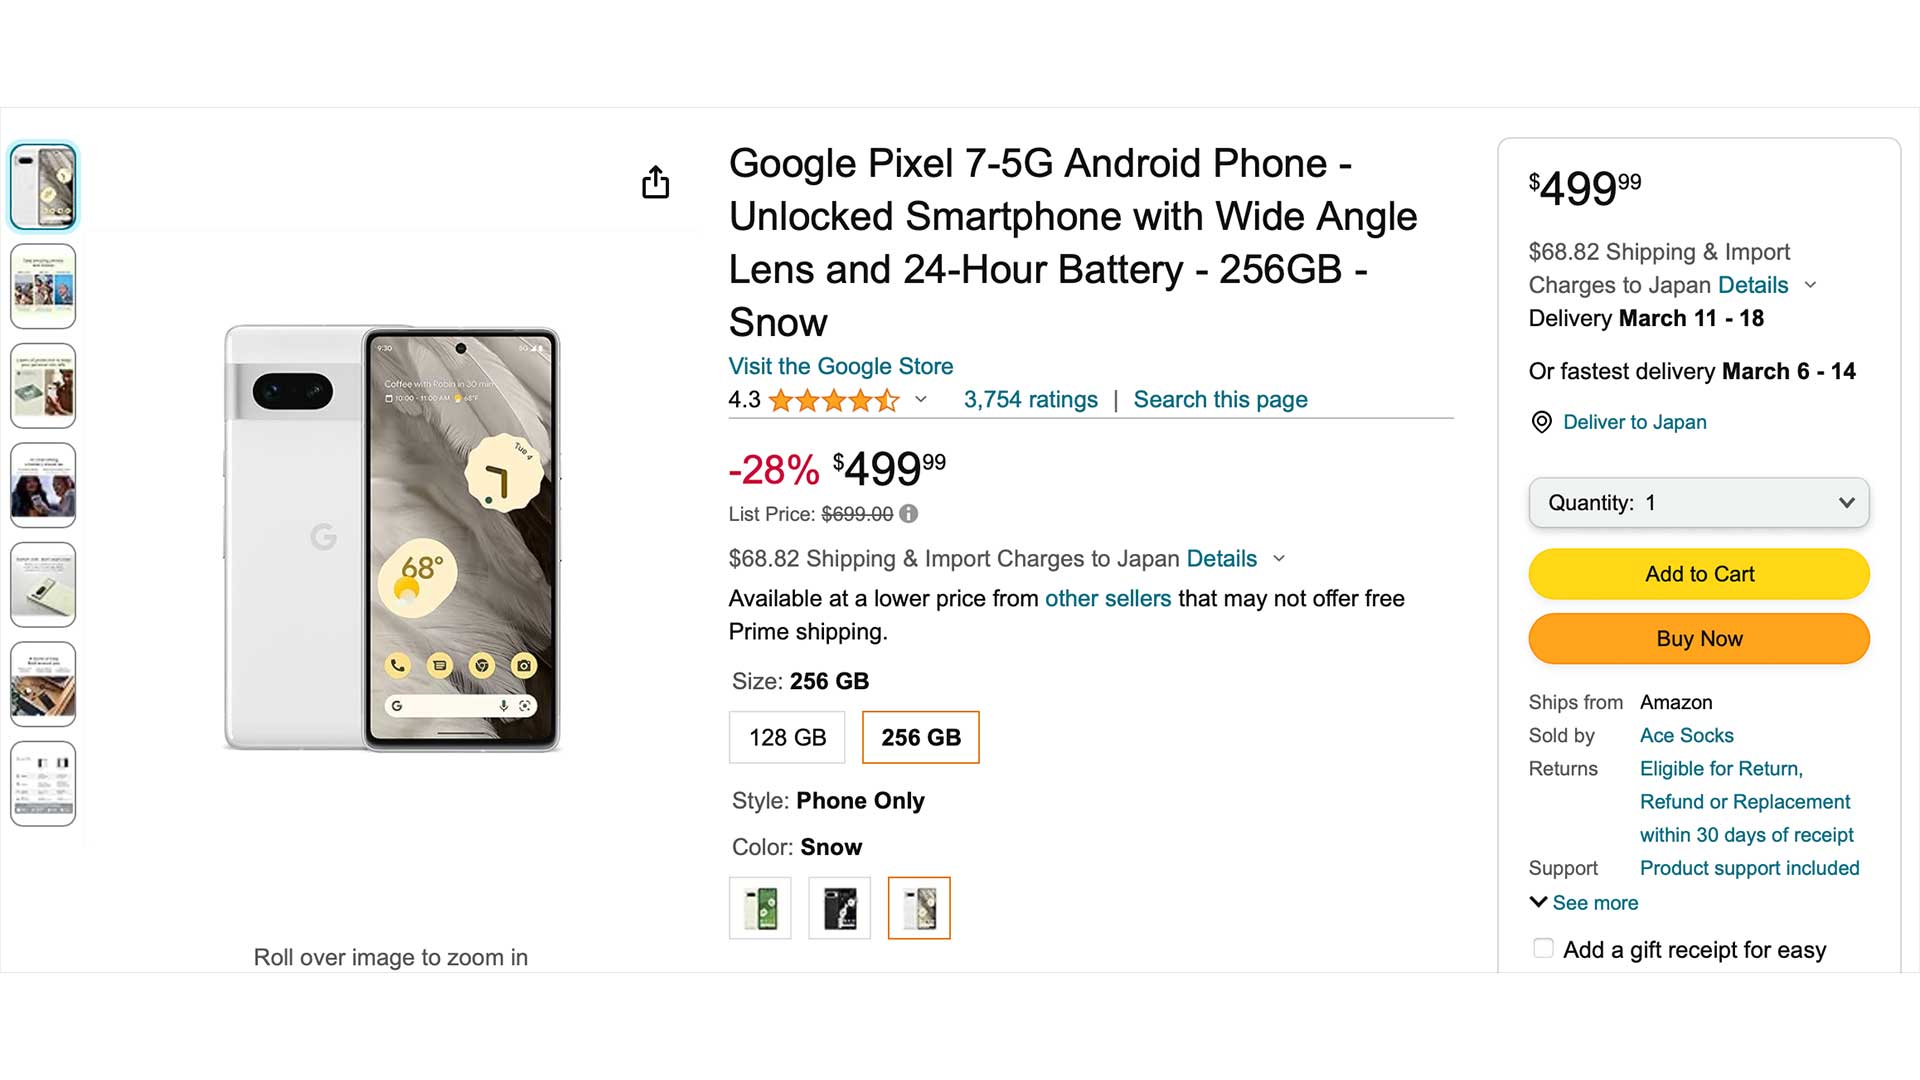Click the List Price info icon
1920x1080 pixels.
point(908,514)
